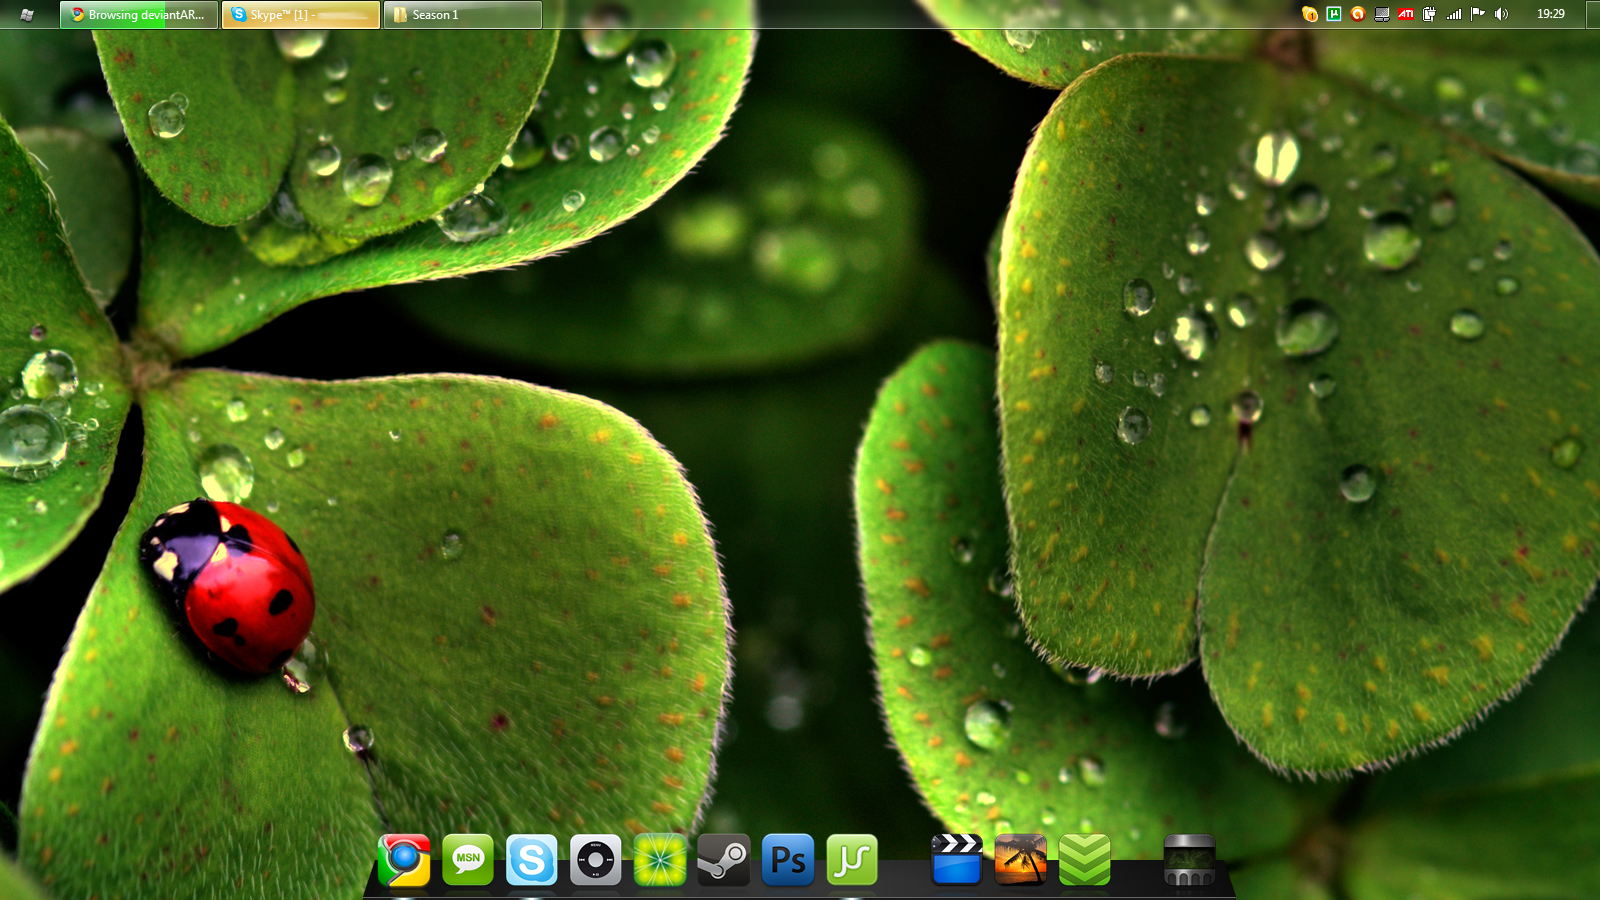Image resolution: width=1600 pixels, height=900 pixels.
Task: Open the palm sunset pictures dock icon
Action: click(x=1021, y=860)
